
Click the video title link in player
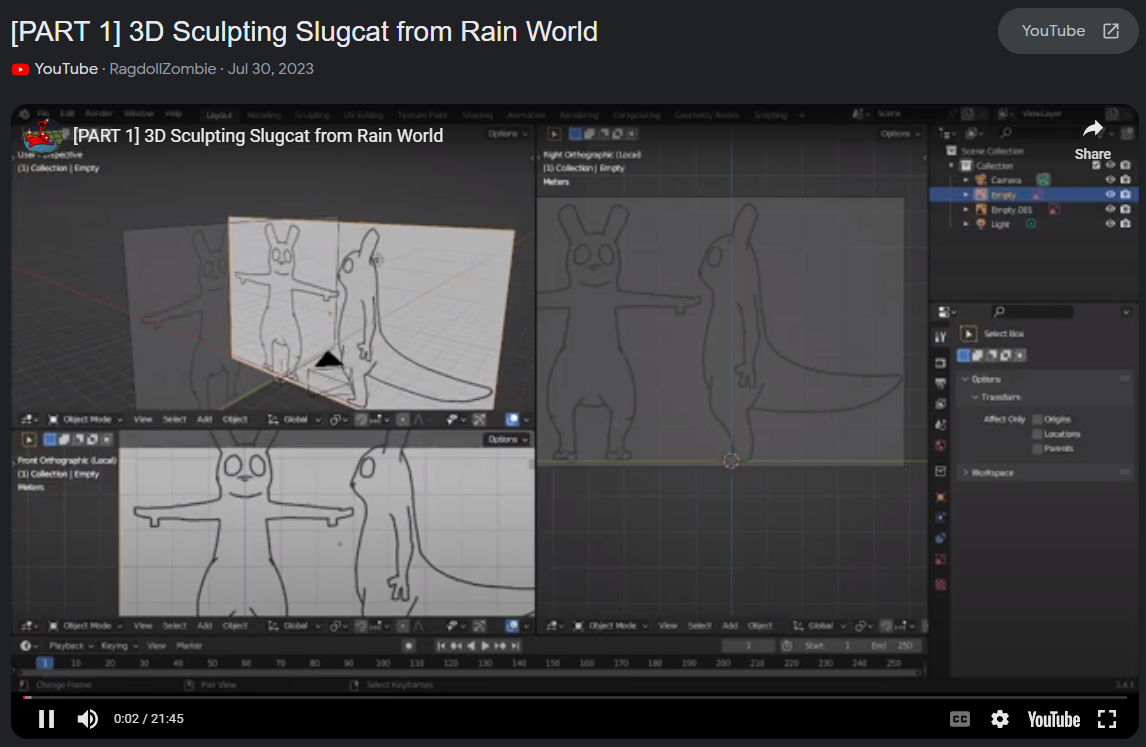pos(258,136)
